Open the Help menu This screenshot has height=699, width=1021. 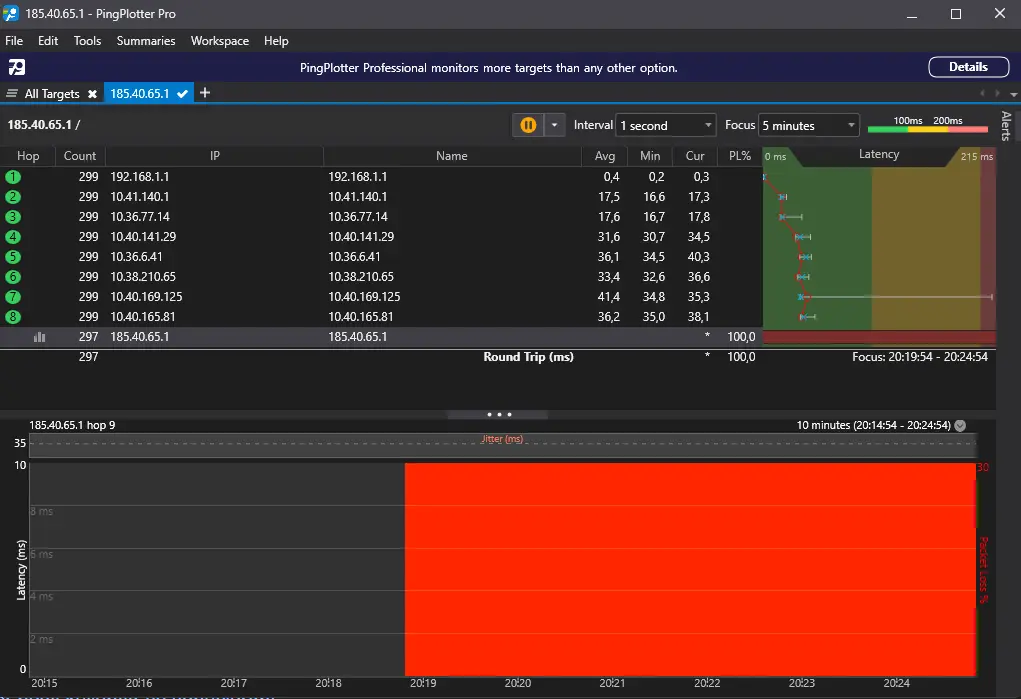[x=276, y=40]
